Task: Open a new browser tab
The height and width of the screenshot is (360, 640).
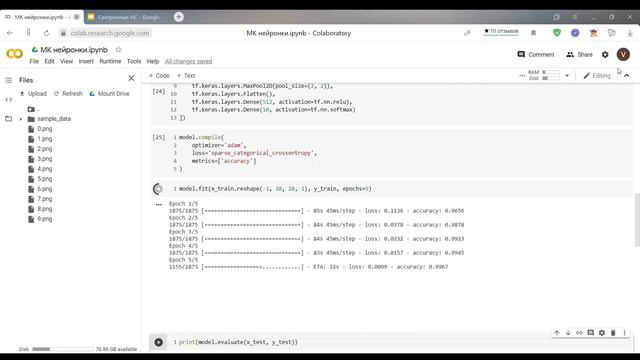Action: click(x=179, y=17)
